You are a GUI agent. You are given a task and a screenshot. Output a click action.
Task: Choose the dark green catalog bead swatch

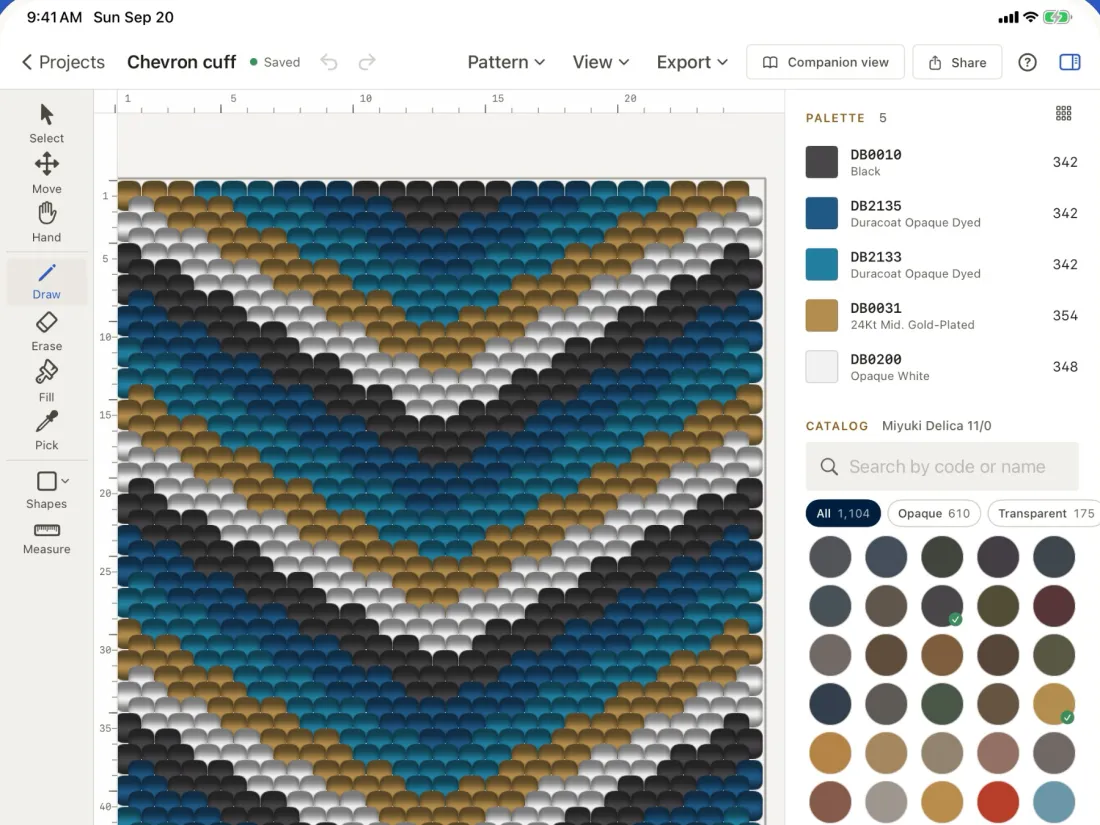point(941,704)
